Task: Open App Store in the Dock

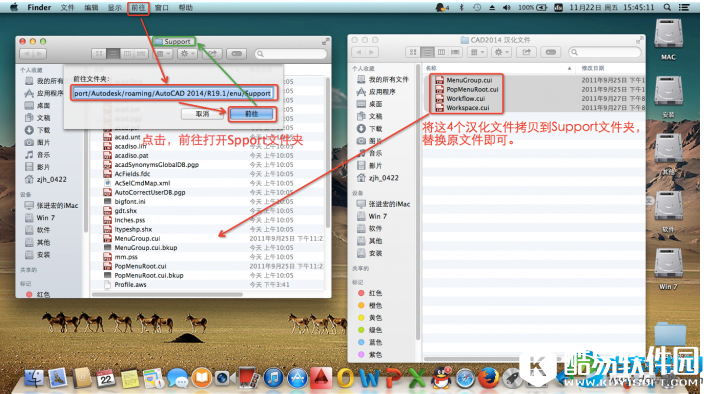Action: (297, 378)
